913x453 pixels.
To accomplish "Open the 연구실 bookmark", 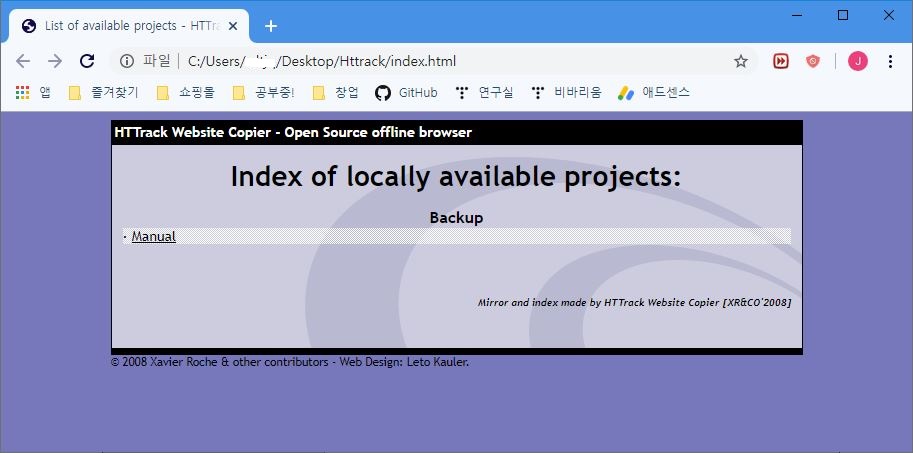I will click(x=484, y=93).
